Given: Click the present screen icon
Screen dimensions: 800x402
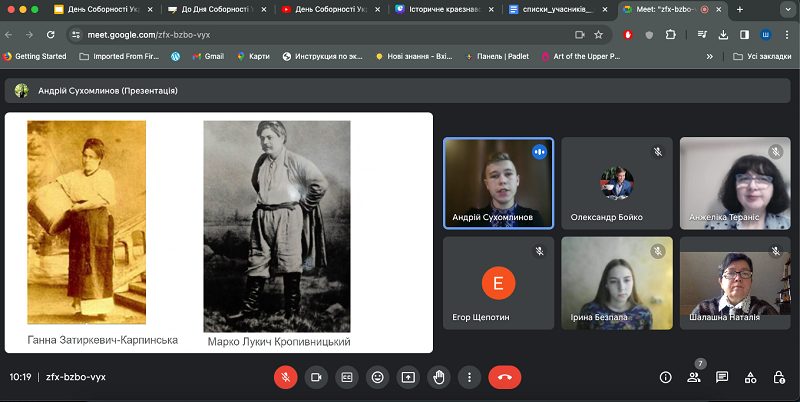Looking at the screenshot, I should [408, 378].
